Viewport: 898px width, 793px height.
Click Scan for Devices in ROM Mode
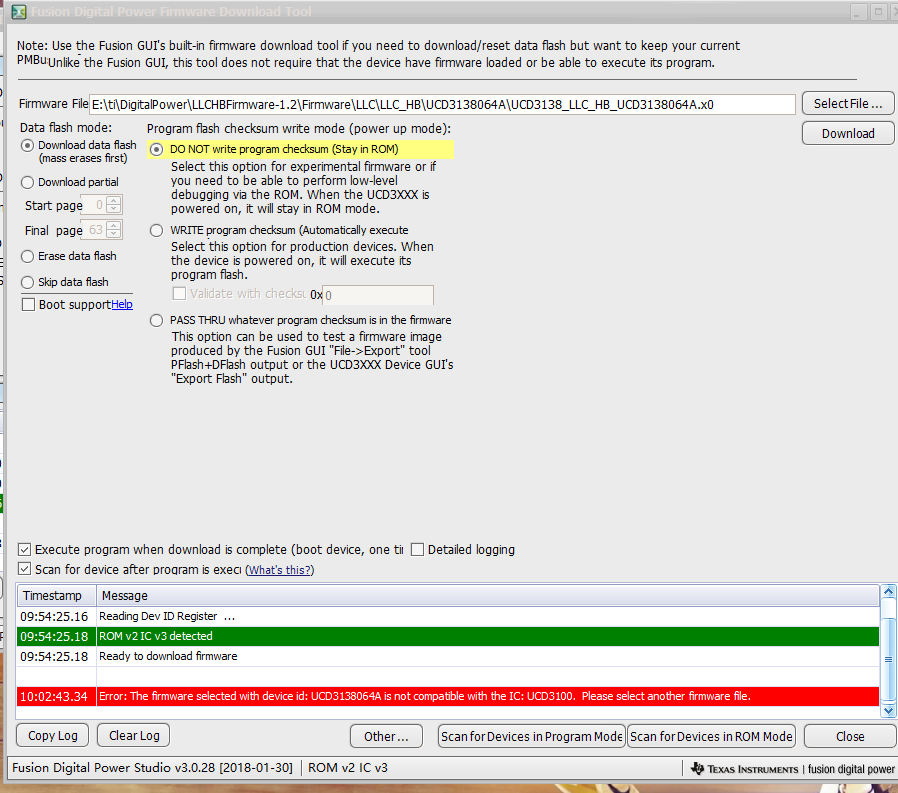pos(712,736)
